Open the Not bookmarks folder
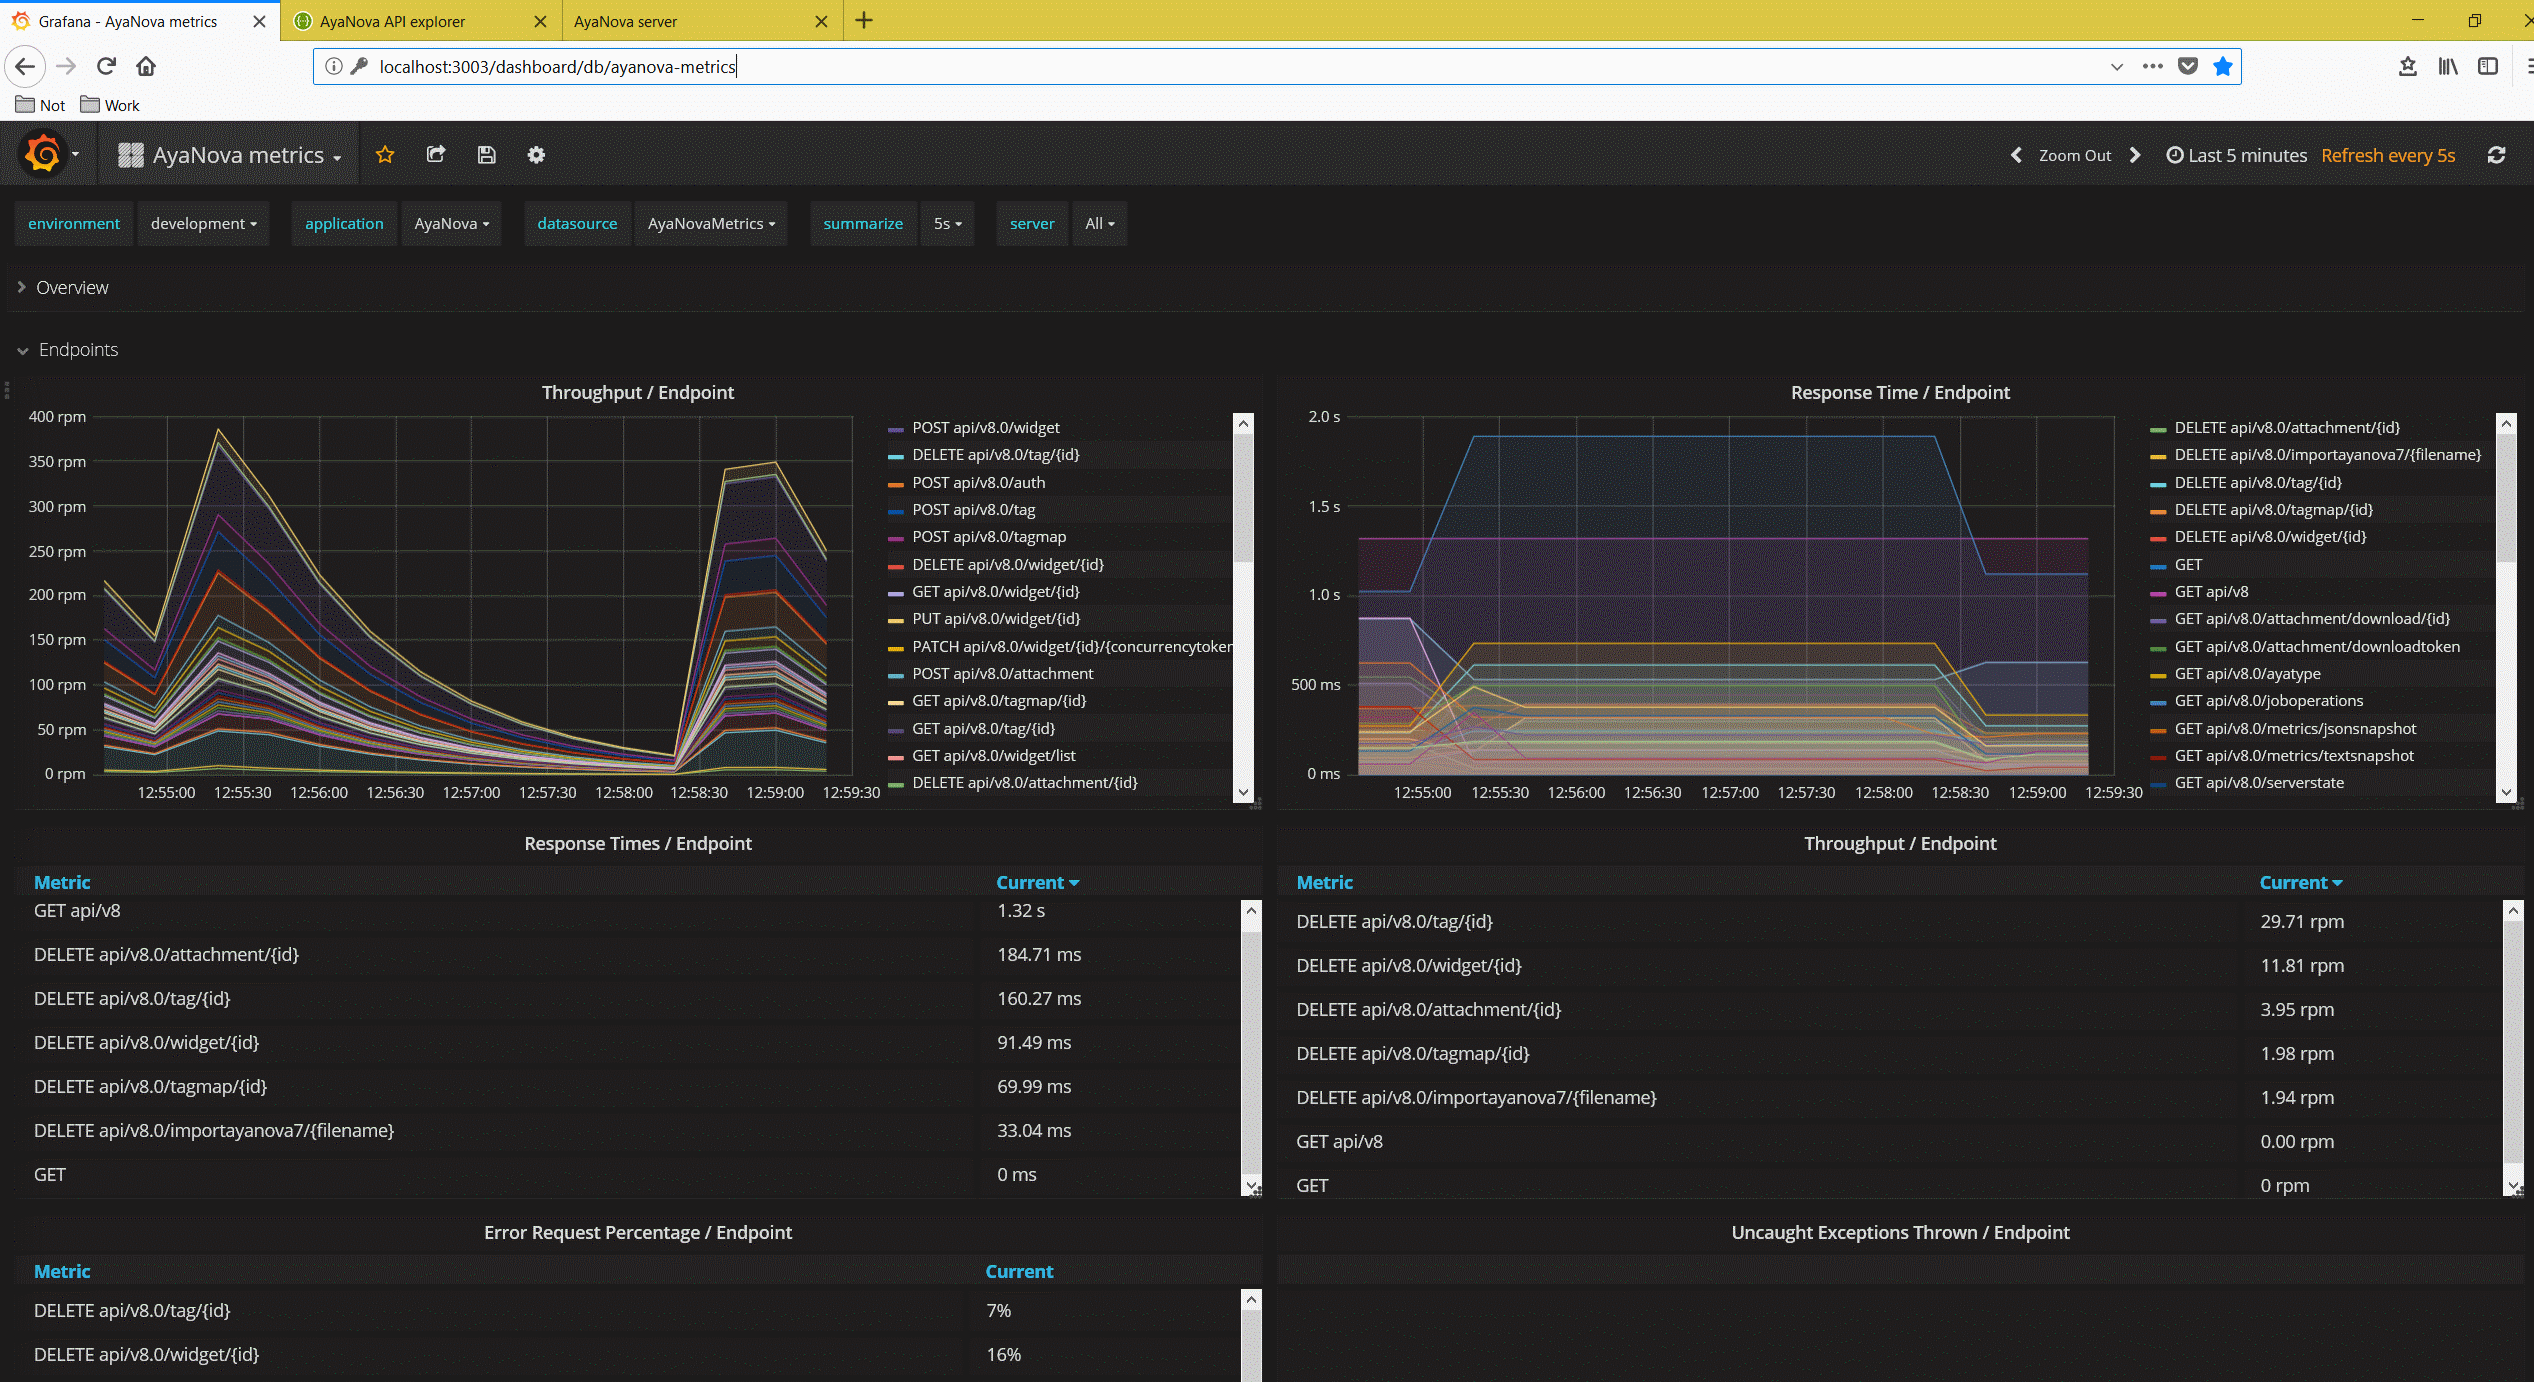Viewport: 2534px width, 1382px height. [x=41, y=105]
